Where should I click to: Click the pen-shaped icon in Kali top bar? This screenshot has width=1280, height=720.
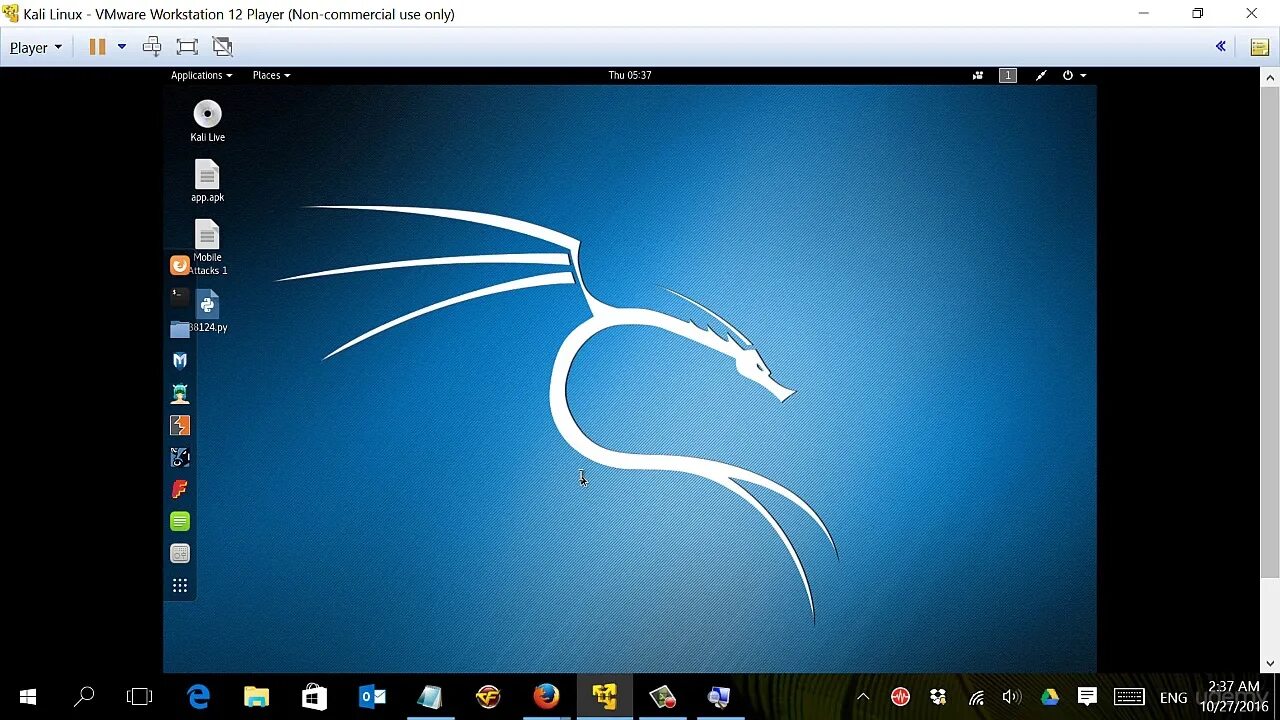click(x=1041, y=75)
